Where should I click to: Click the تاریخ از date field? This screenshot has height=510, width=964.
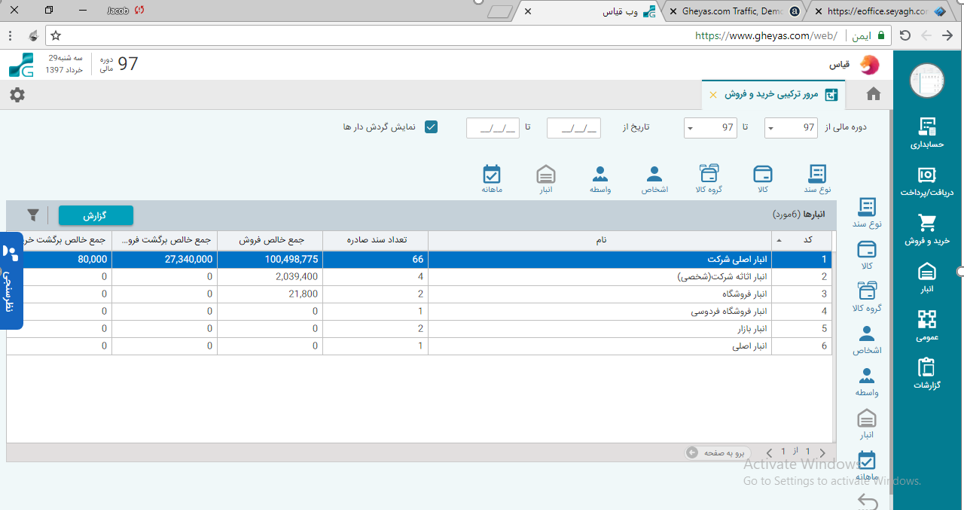[574, 128]
